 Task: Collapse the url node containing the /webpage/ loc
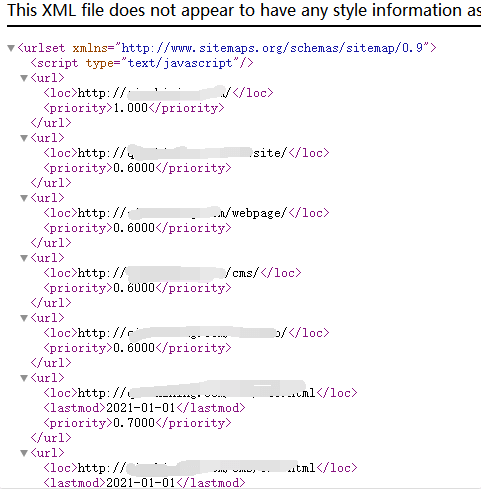pyautogui.click(x=24, y=198)
